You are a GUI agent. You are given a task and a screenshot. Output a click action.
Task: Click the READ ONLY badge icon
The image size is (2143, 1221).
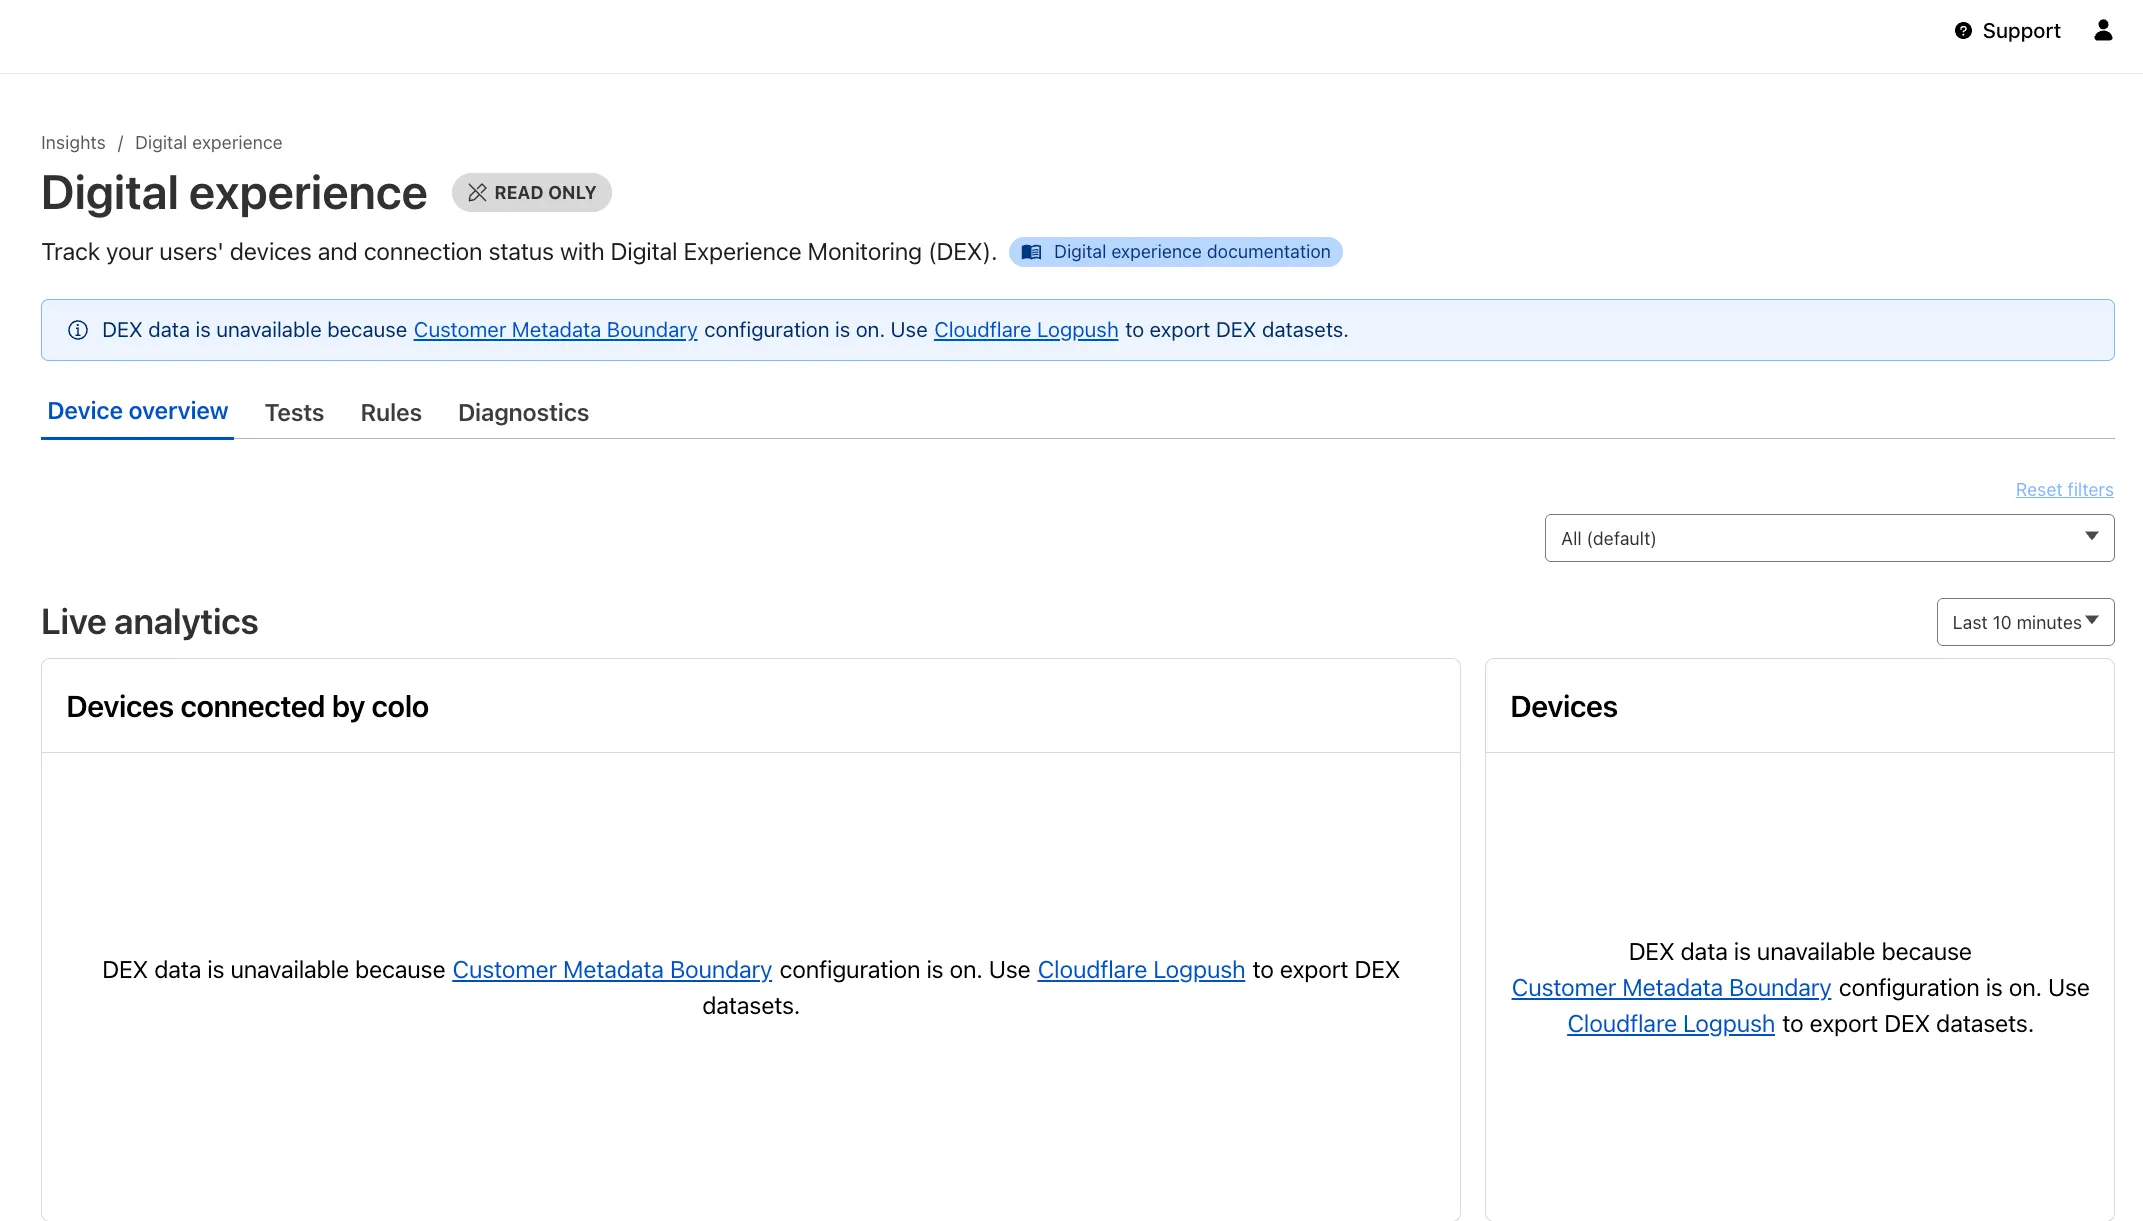pyautogui.click(x=477, y=192)
